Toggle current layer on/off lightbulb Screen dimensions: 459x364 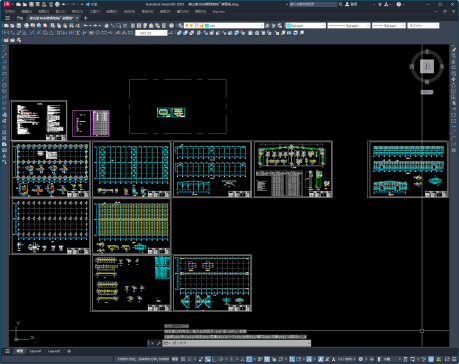tap(186, 25)
